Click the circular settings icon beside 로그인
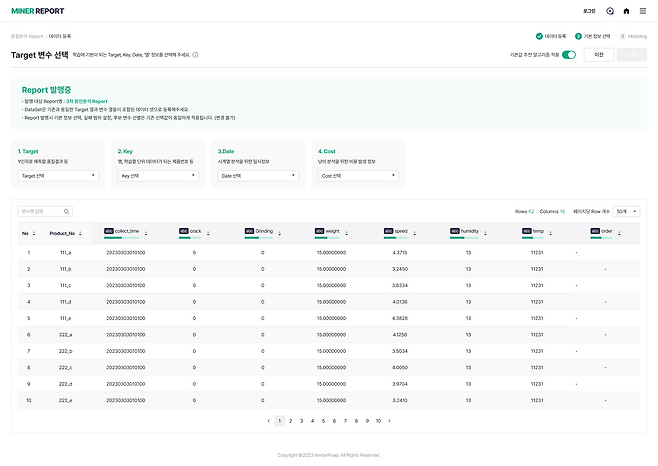This screenshot has width=658, height=466. 610,11
